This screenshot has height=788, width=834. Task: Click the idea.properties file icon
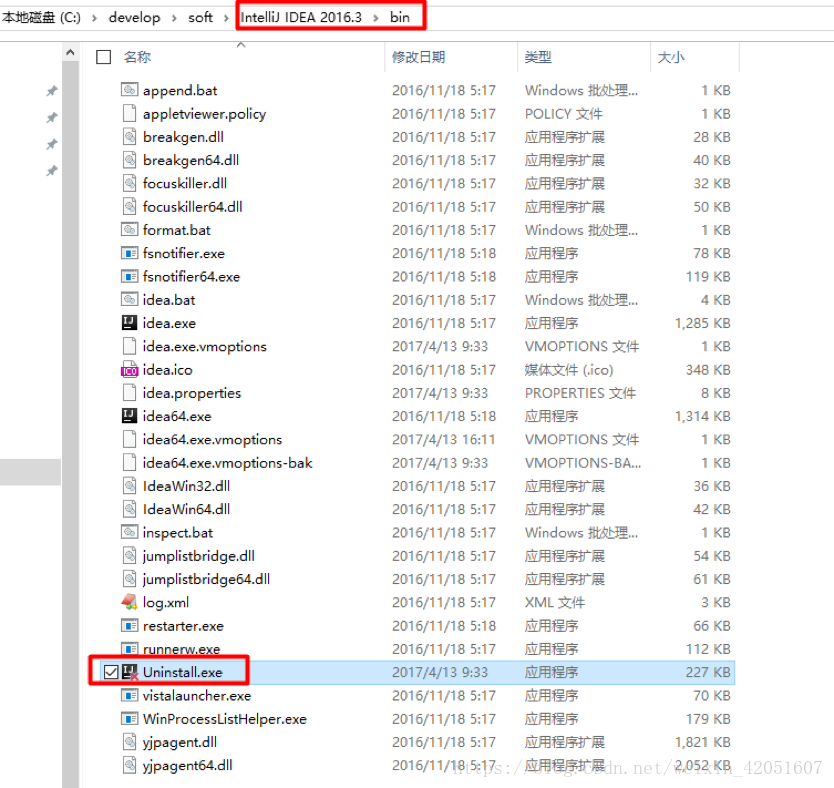129,392
